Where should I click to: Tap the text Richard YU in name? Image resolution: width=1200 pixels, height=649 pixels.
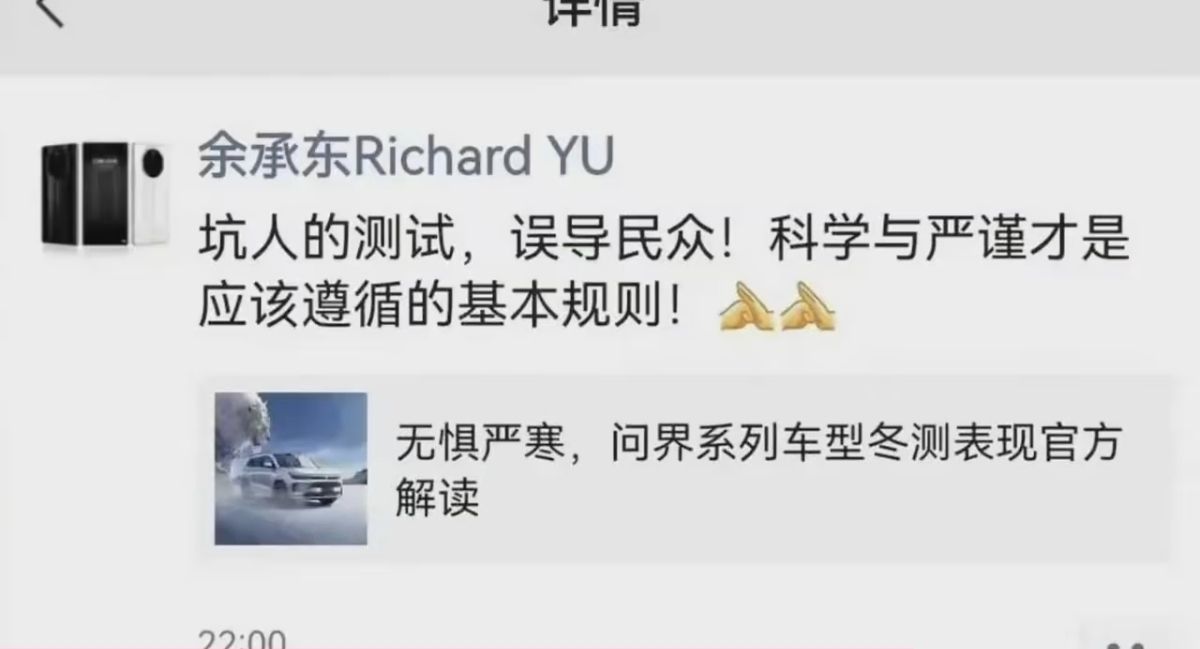pos(484,157)
